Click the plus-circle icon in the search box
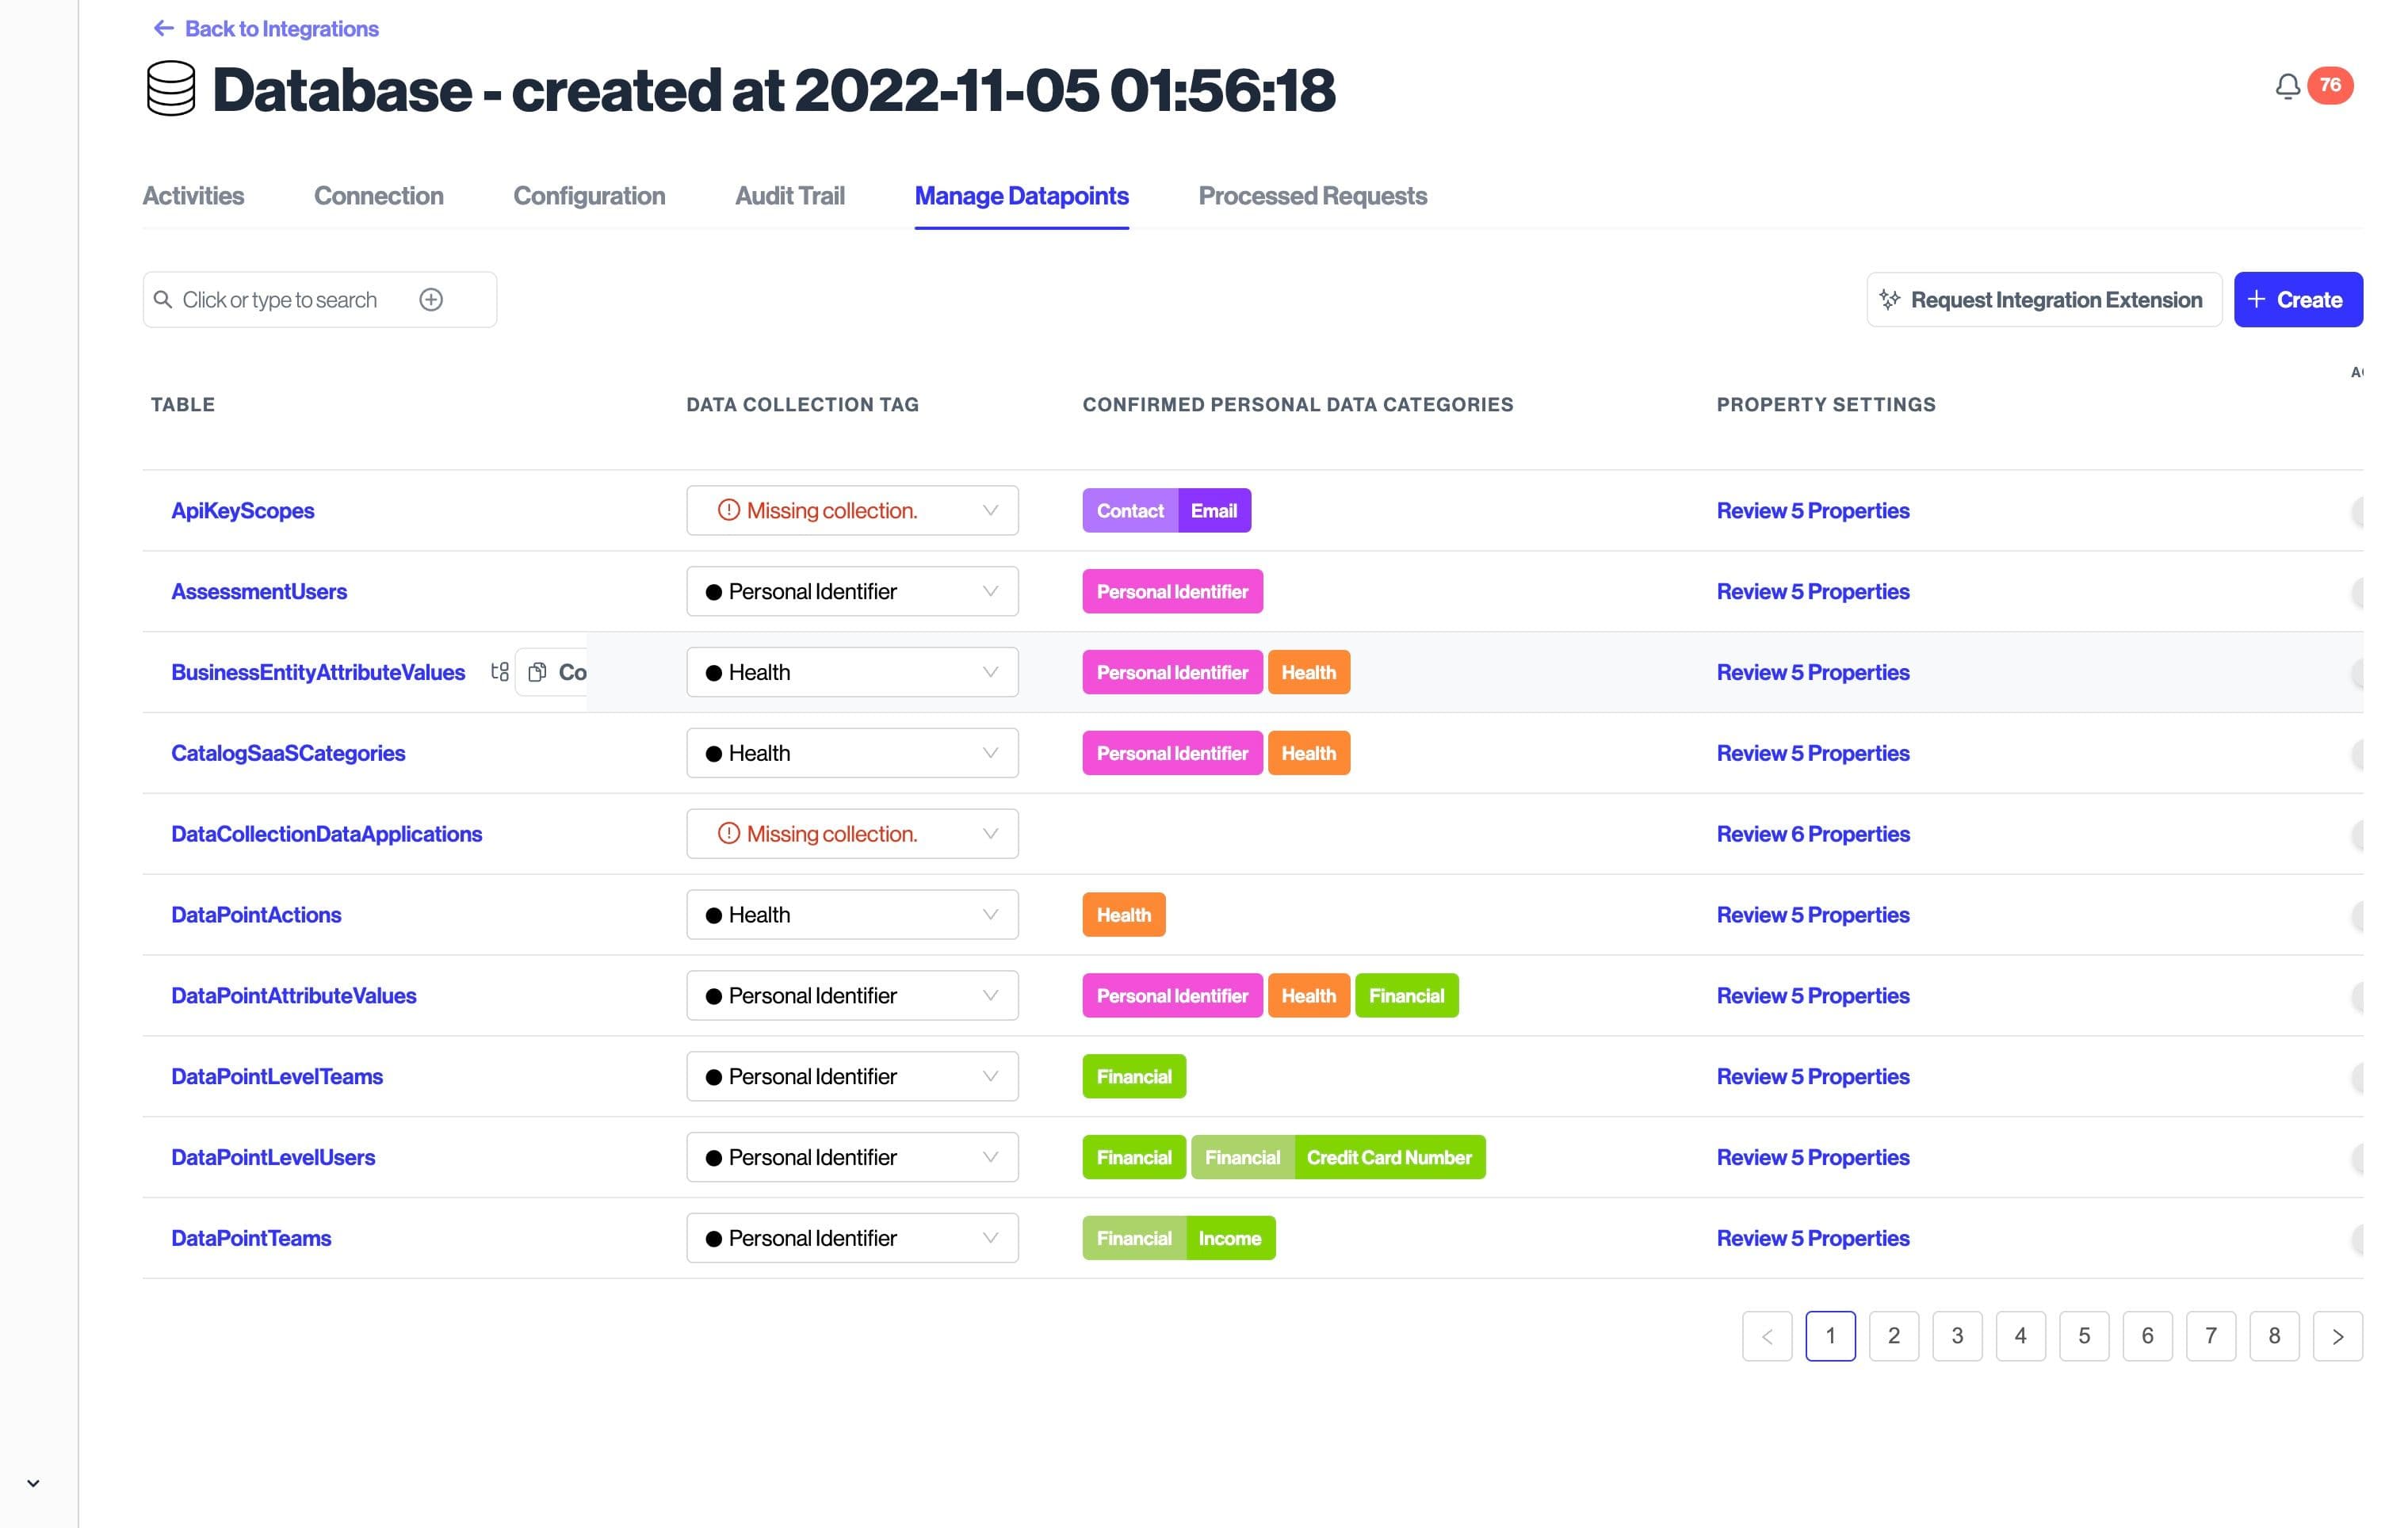 [x=431, y=300]
